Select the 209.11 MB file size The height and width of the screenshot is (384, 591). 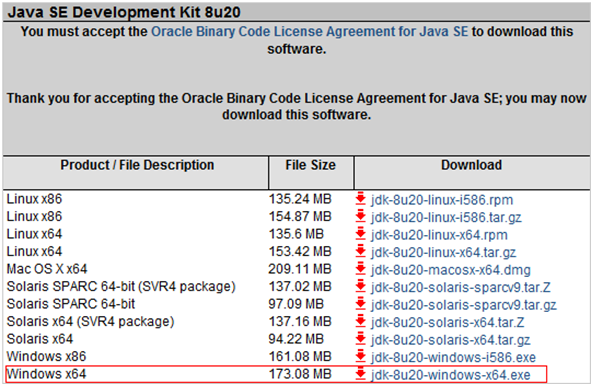300,269
